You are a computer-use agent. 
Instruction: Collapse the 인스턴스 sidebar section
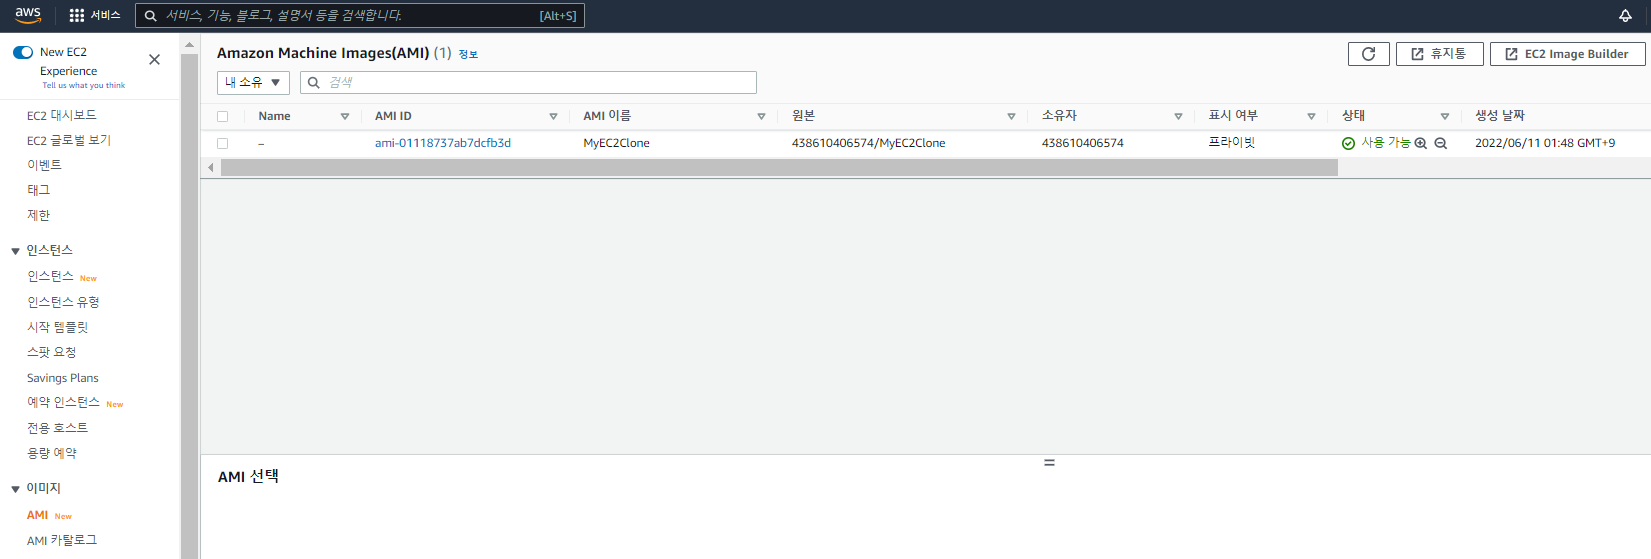(15, 251)
